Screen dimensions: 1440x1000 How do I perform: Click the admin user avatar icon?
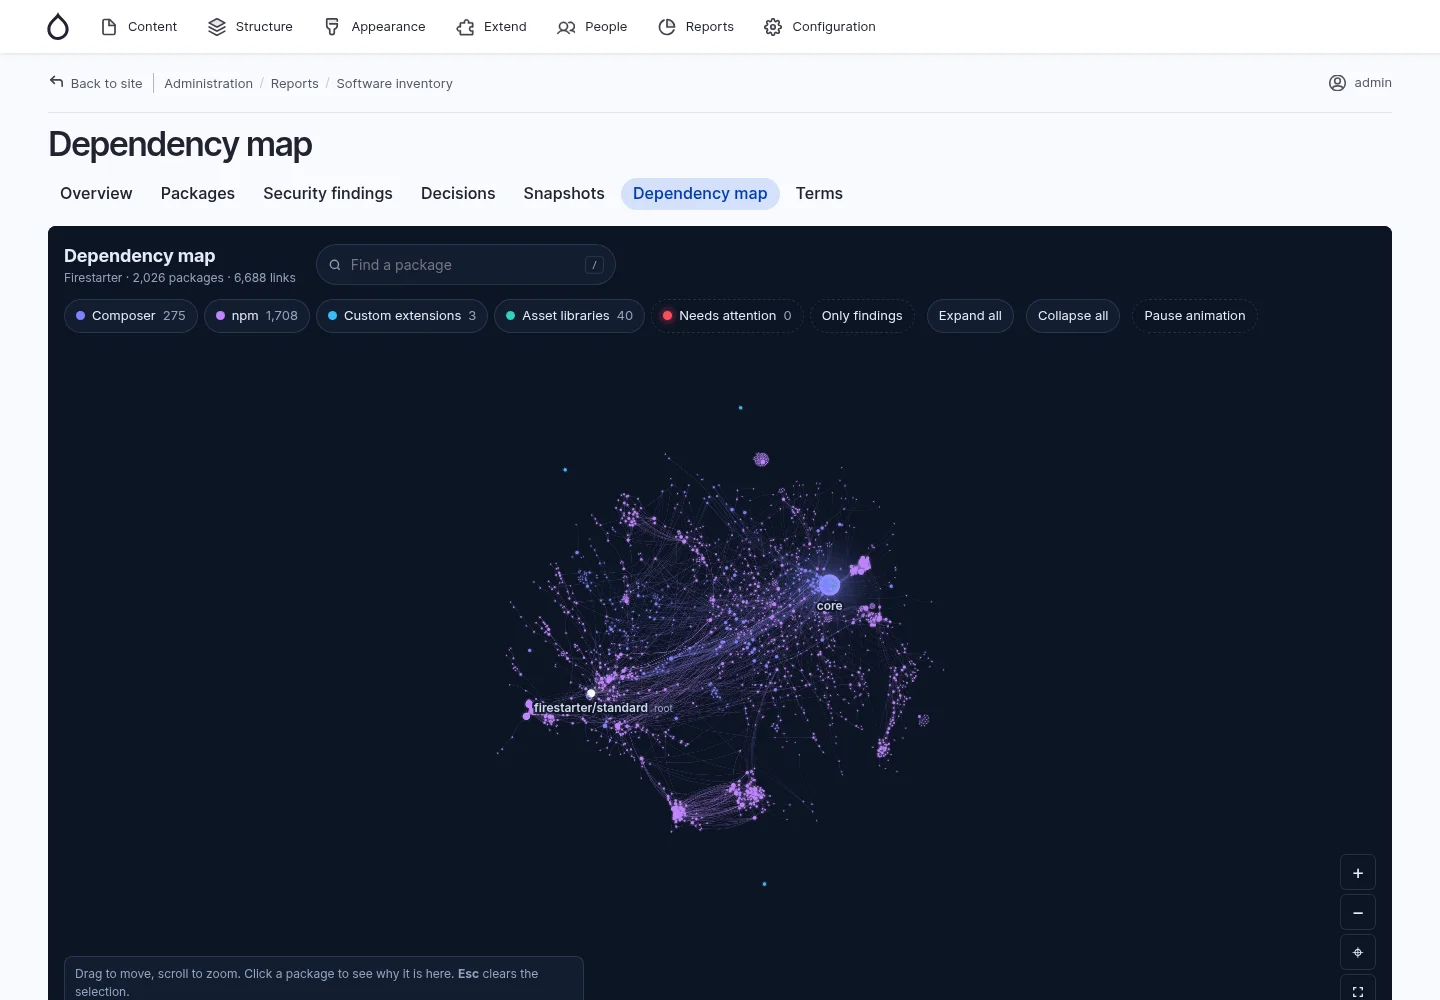coord(1337,83)
